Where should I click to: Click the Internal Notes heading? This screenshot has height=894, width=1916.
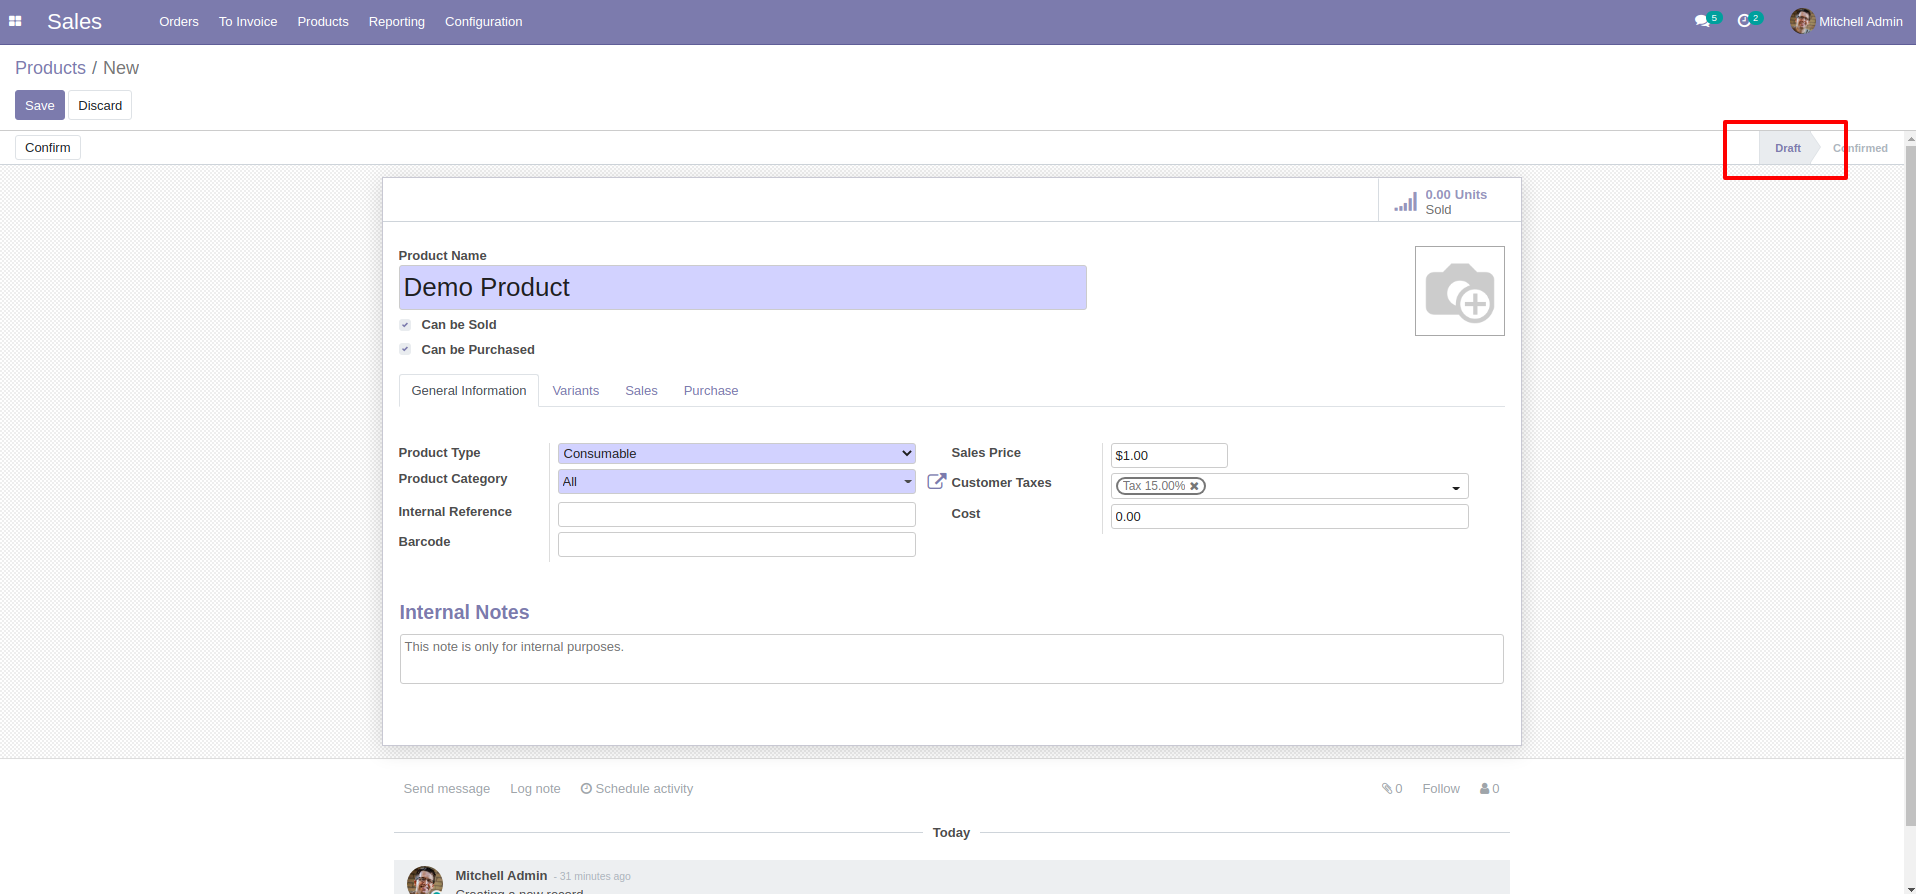464,612
